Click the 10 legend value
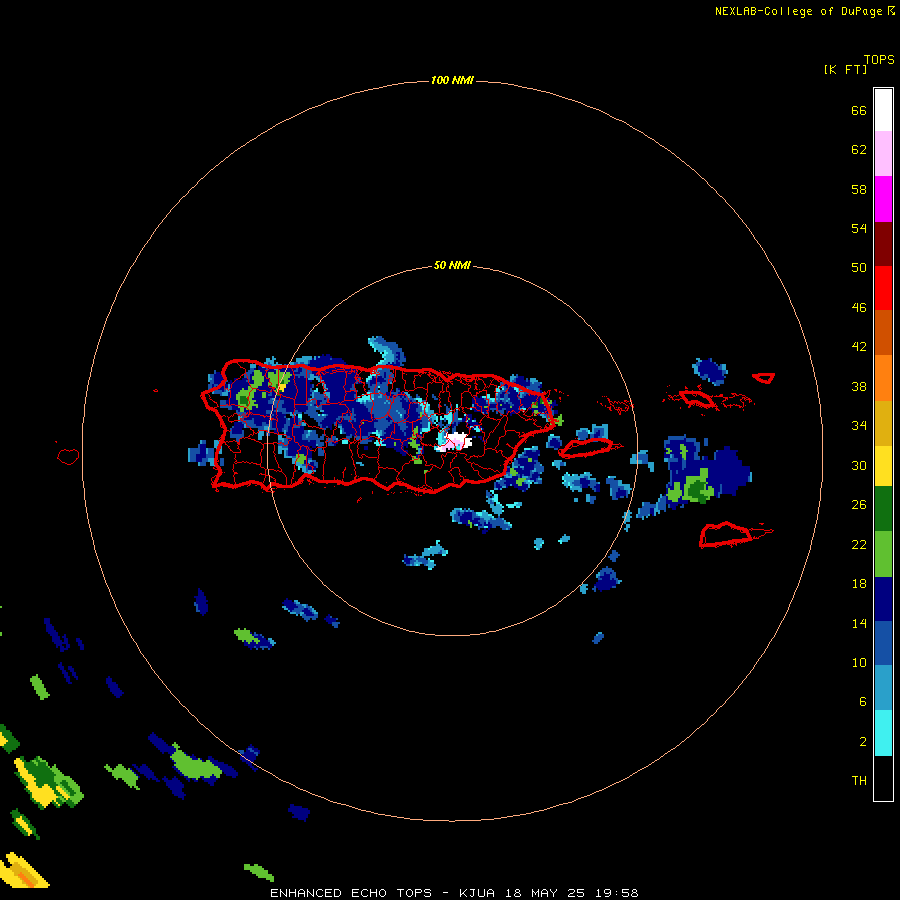The image size is (900, 900). (859, 663)
